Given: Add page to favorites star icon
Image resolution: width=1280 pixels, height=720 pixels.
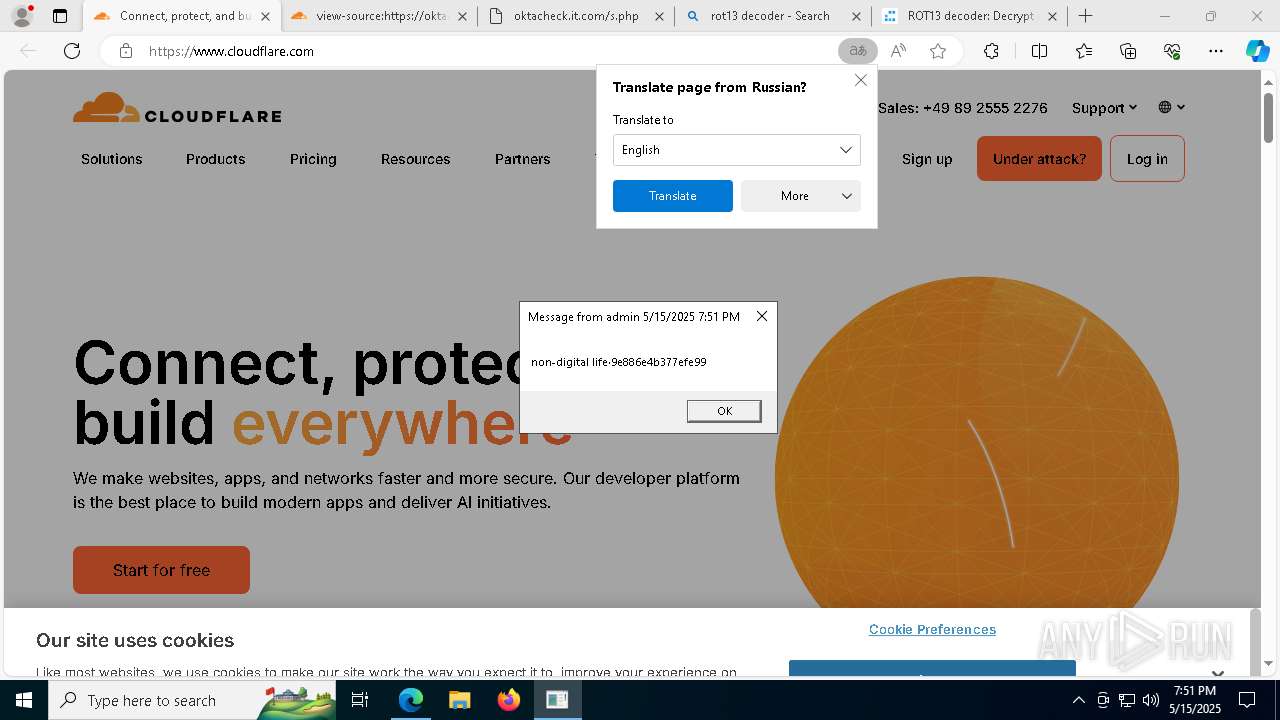Looking at the screenshot, I should tap(938, 51).
